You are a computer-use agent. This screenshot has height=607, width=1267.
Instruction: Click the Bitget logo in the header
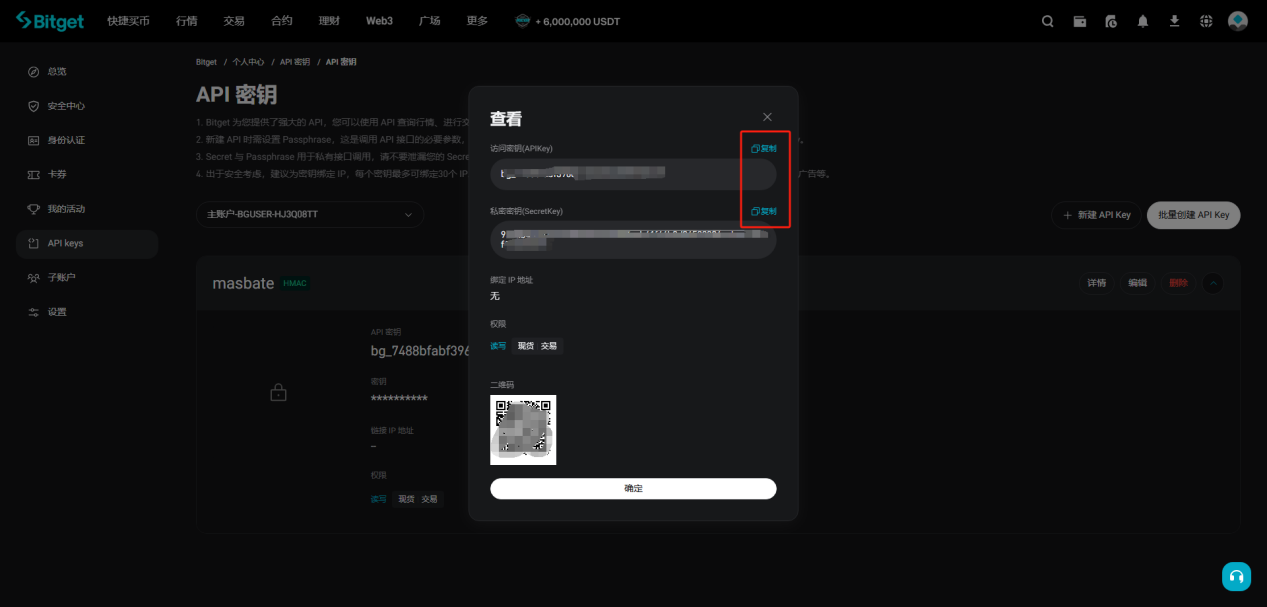(x=50, y=21)
